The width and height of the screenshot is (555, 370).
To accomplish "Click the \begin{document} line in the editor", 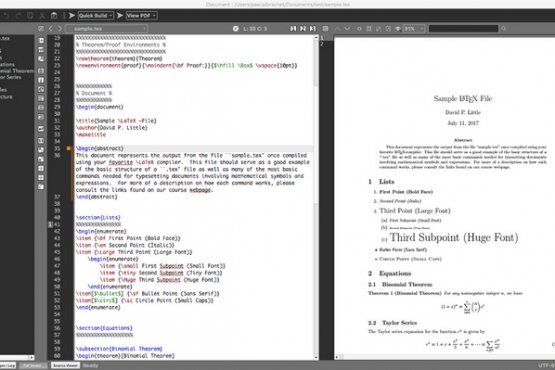I will 99,107.
